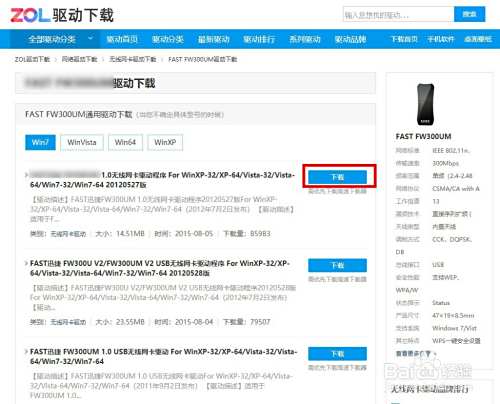Click the 2015-08-05 date value
The width and height of the screenshot is (500, 404).
pyautogui.click(x=194, y=234)
